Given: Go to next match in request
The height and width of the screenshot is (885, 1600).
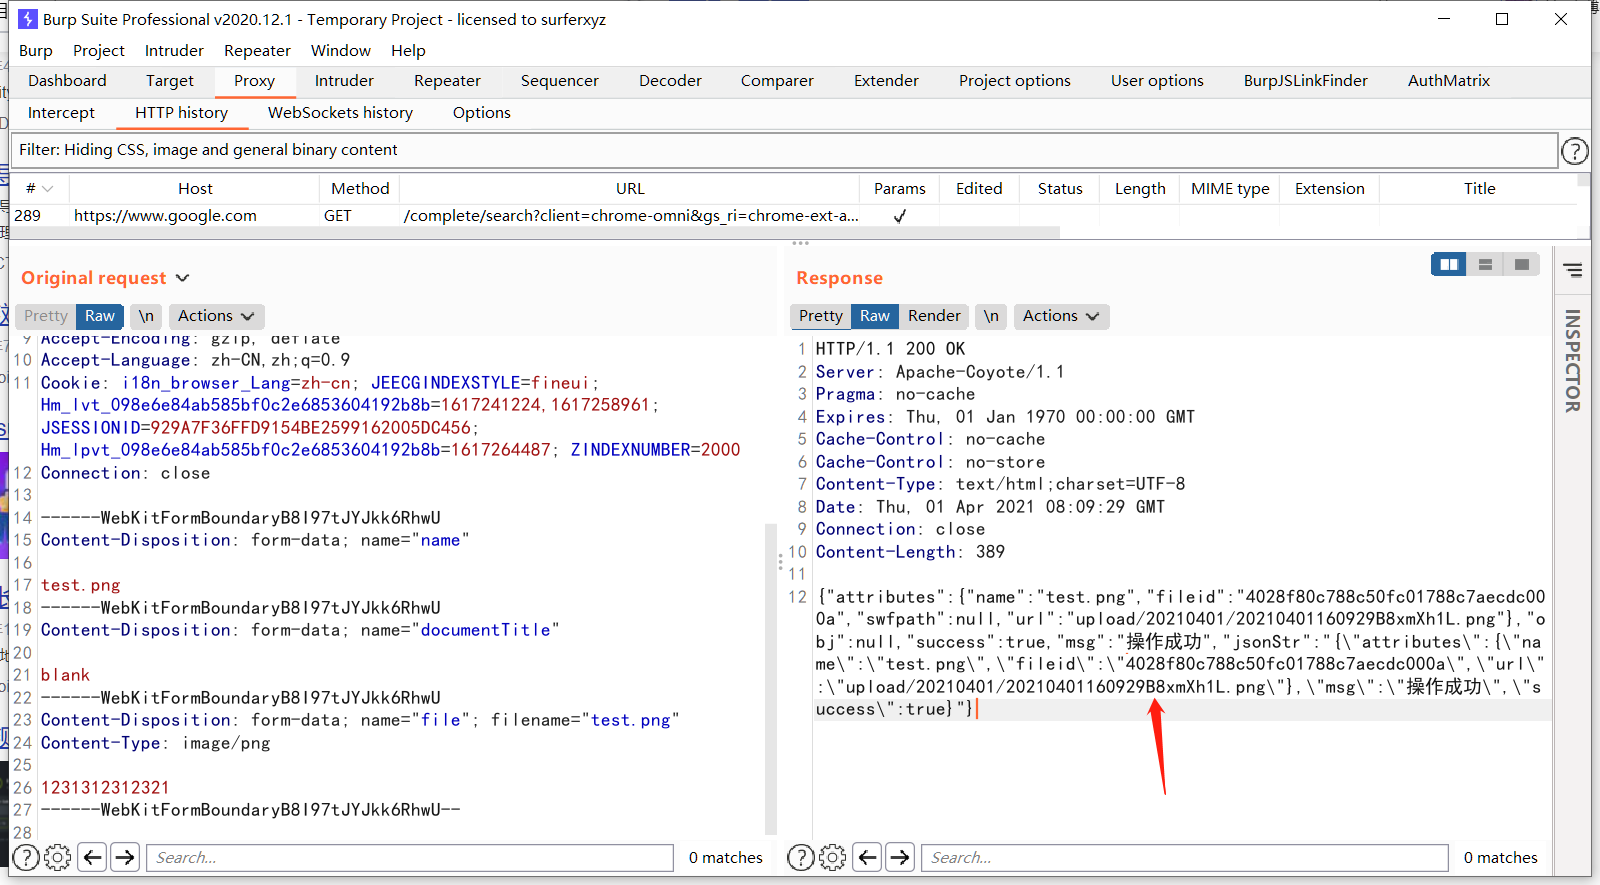Looking at the screenshot, I should [125, 857].
